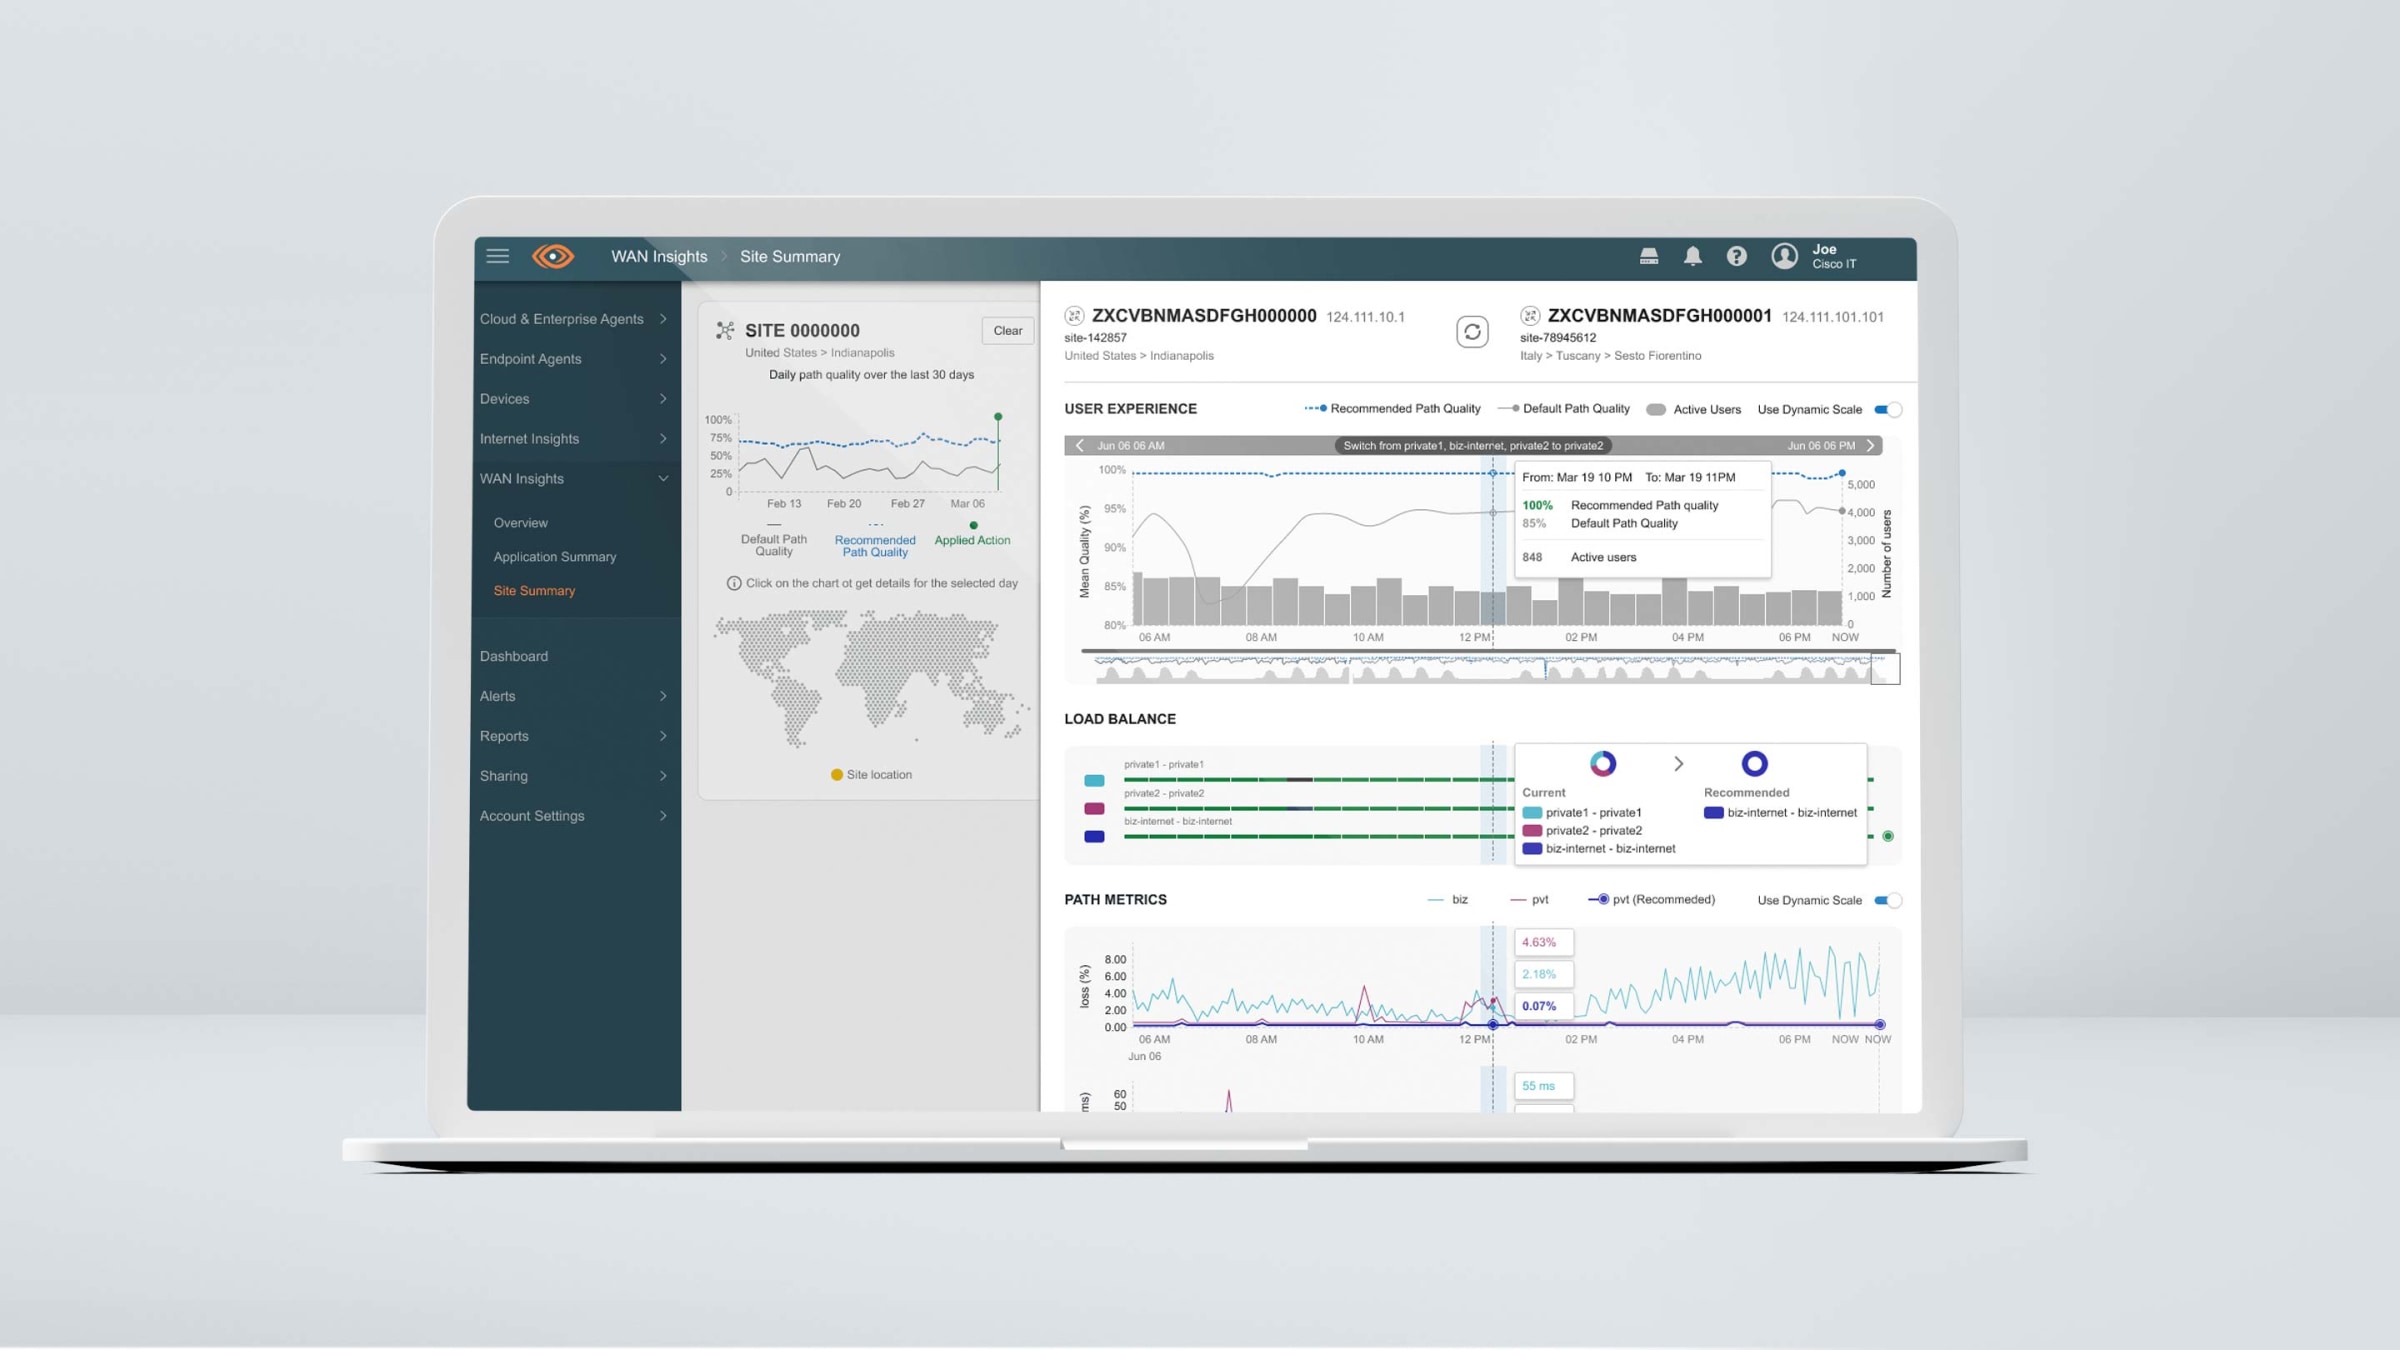Switch to the Application Summary page
This screenshot has height=1350, width=2400.
tap(555, 557)
